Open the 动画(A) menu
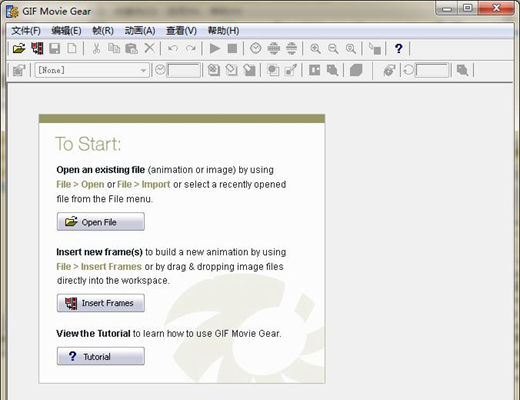Image resolution: width=520 pixels, height=400 pixels. [x=140, y=31]
